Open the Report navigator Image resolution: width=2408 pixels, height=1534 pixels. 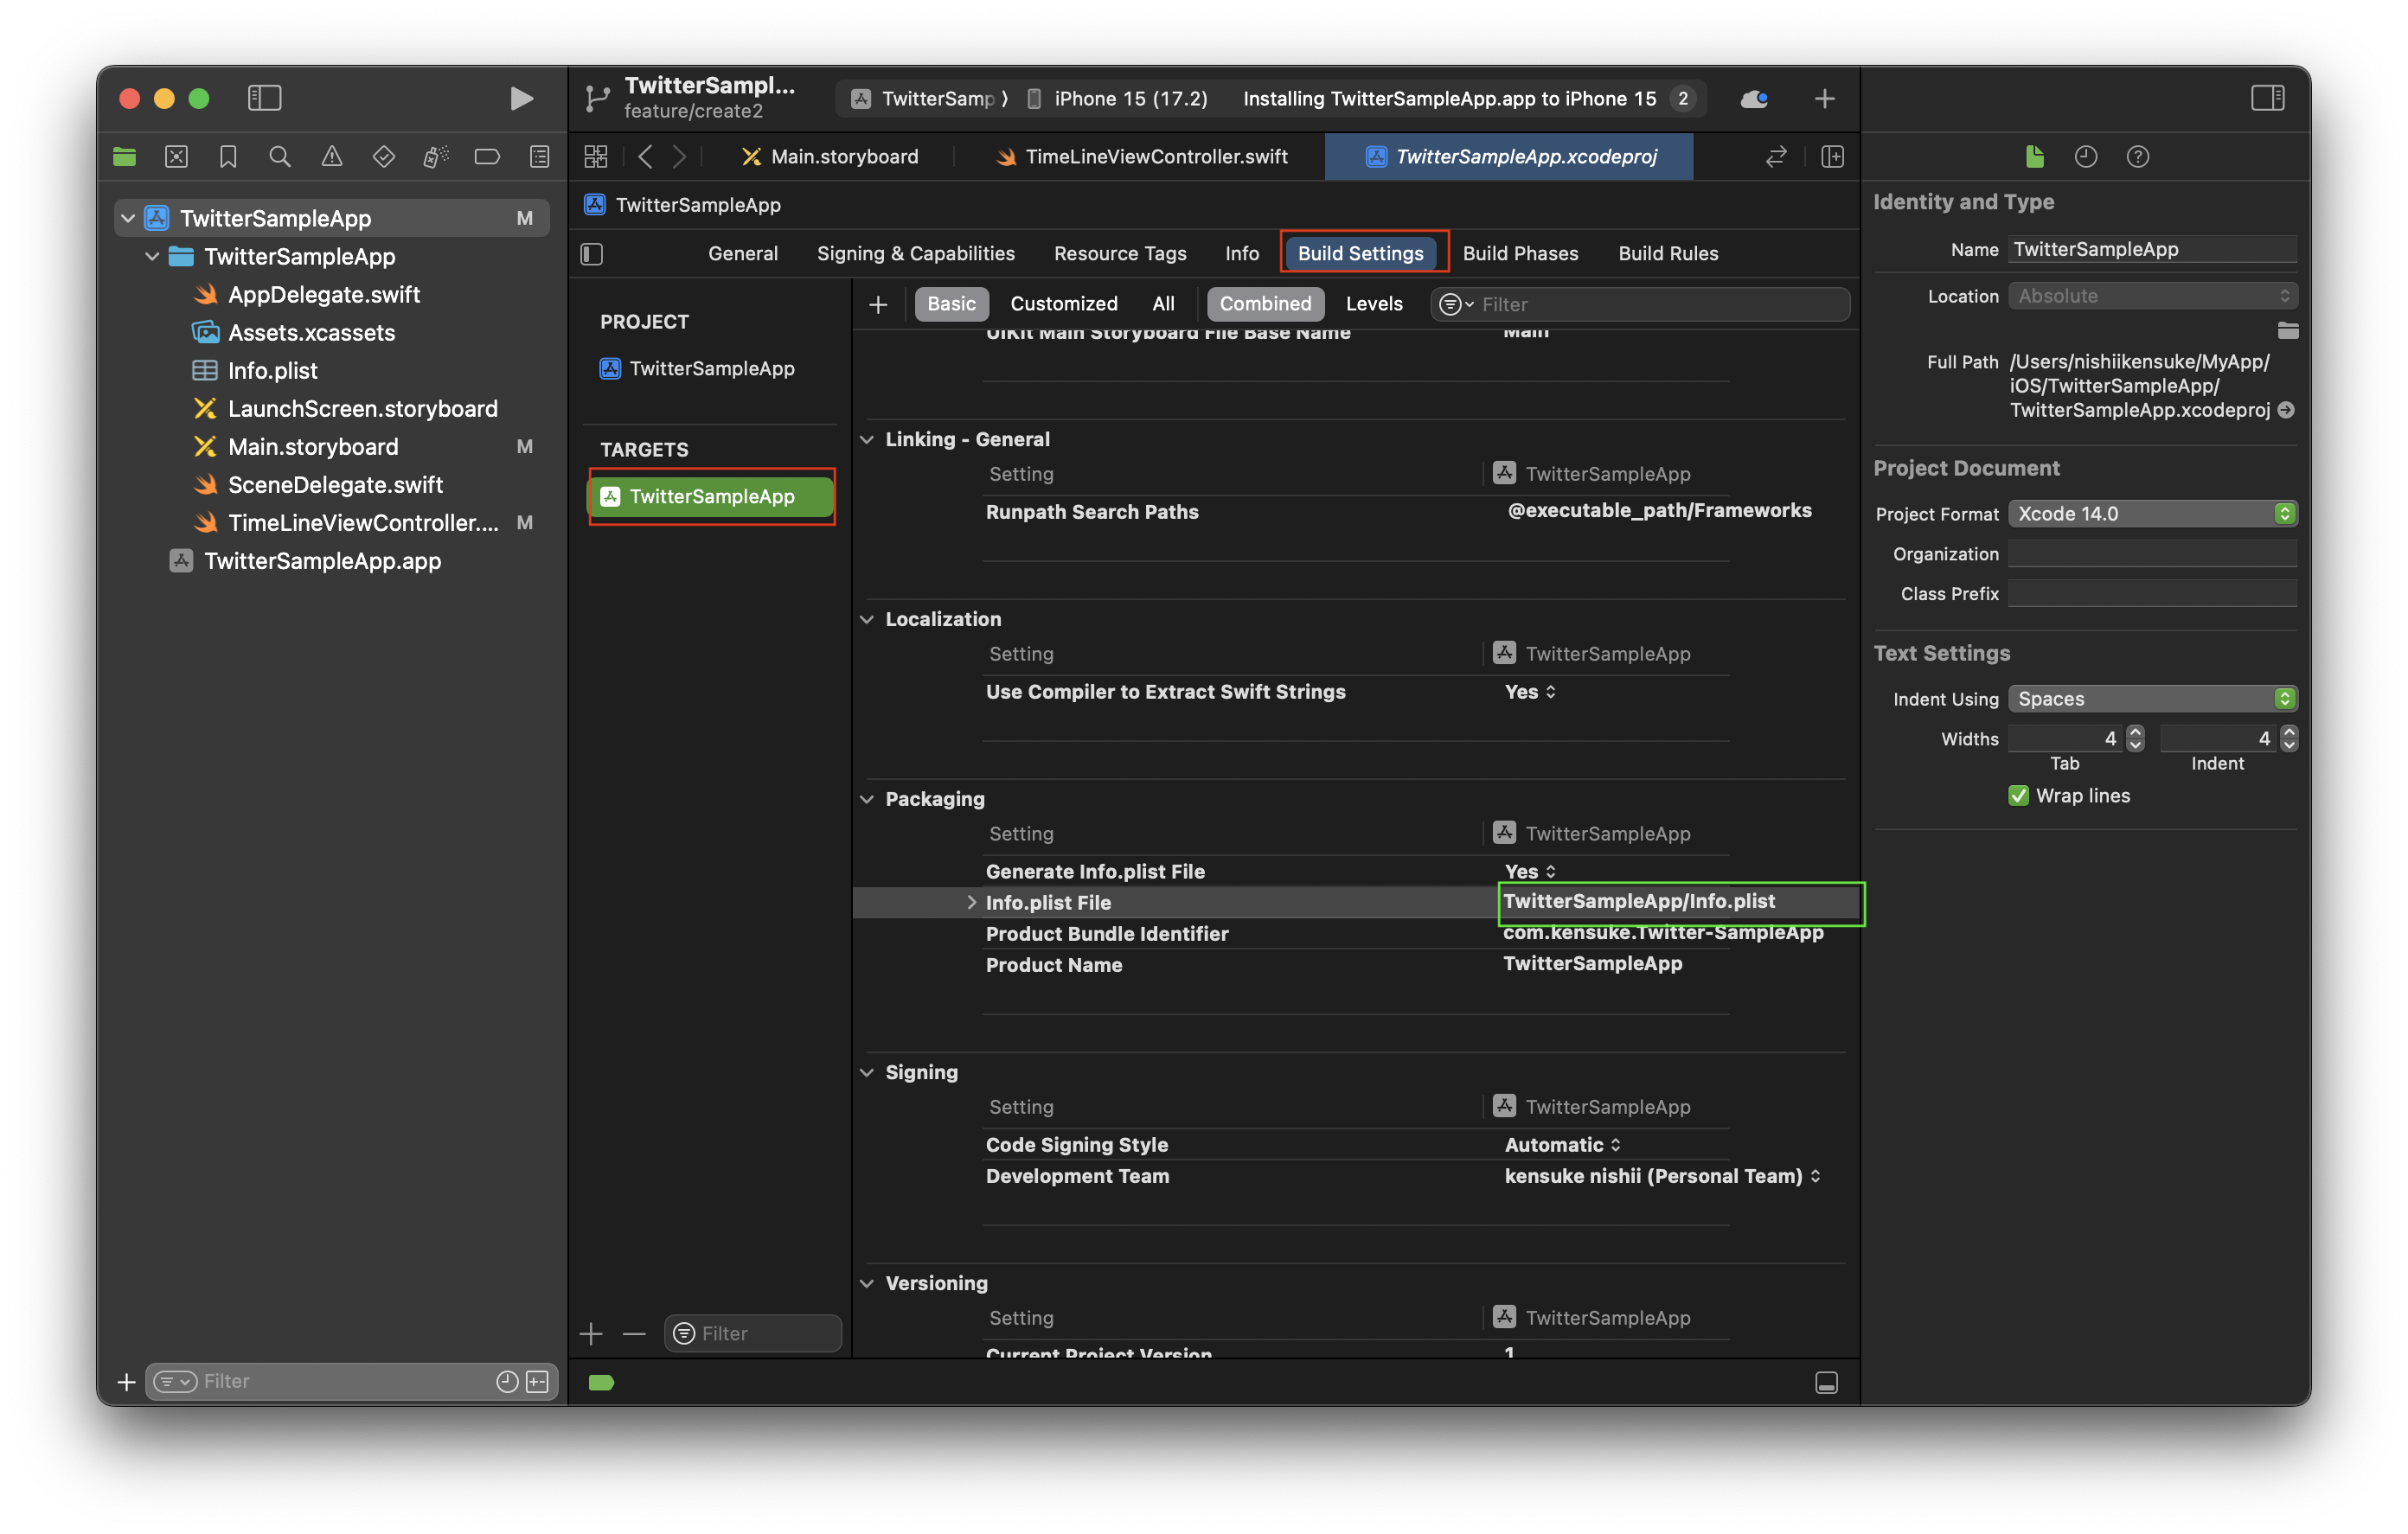point(540,157)
